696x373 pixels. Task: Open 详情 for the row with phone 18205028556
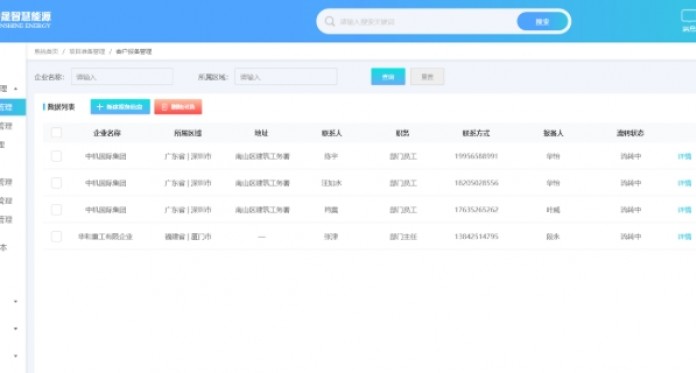684,183
